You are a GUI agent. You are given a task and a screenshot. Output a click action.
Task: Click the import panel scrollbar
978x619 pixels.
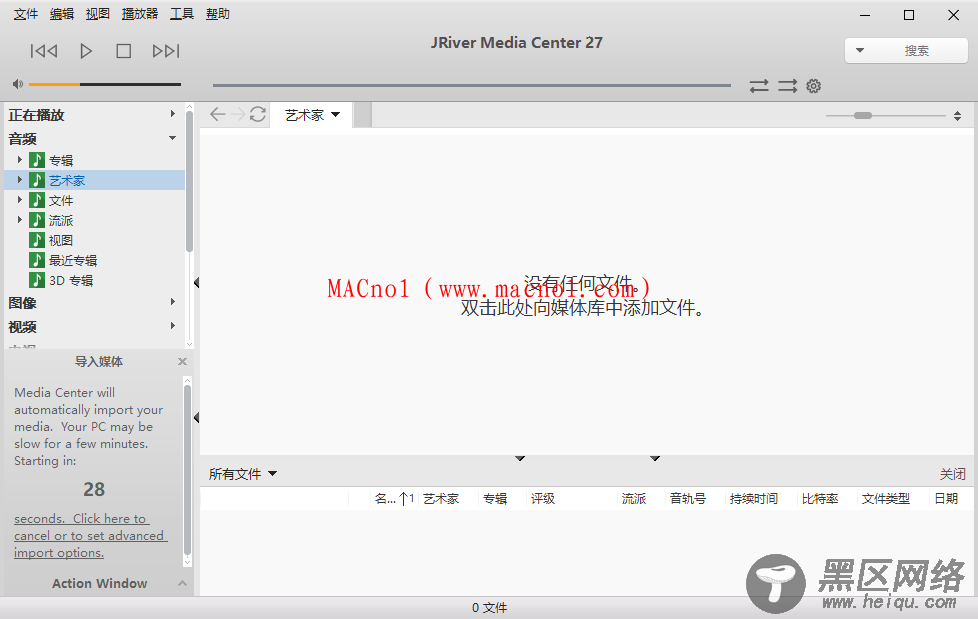pyautogui.click(x=187, y=470)
